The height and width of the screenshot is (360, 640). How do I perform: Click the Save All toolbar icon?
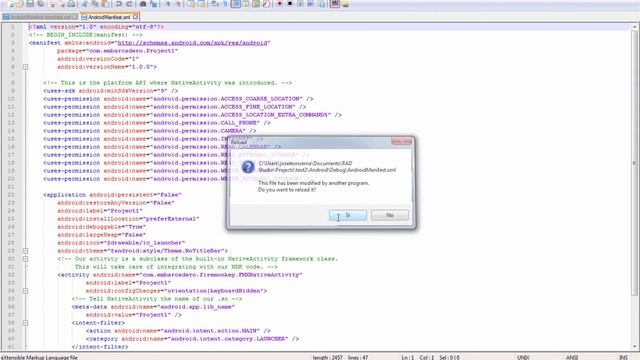point(41,4)
